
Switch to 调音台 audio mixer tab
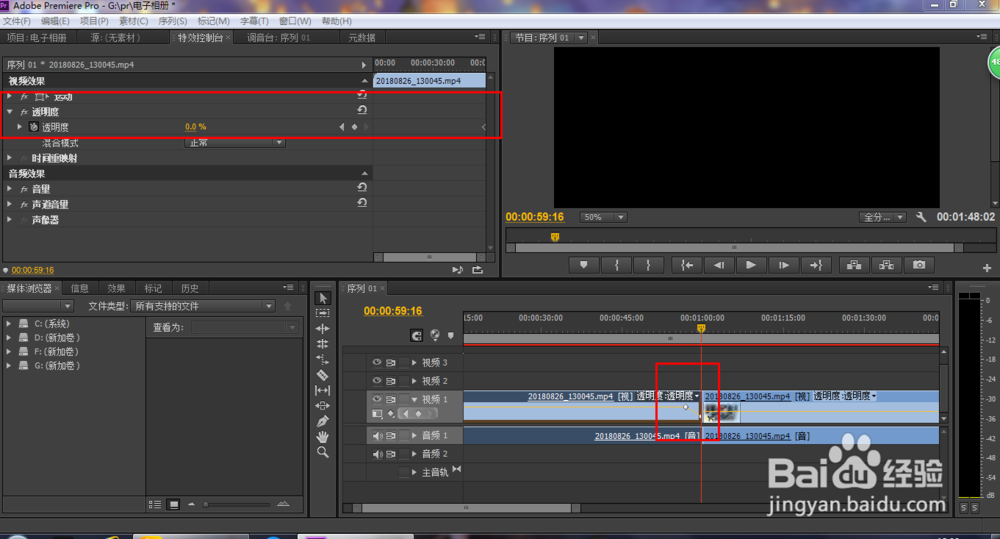(x=279, y=38)
